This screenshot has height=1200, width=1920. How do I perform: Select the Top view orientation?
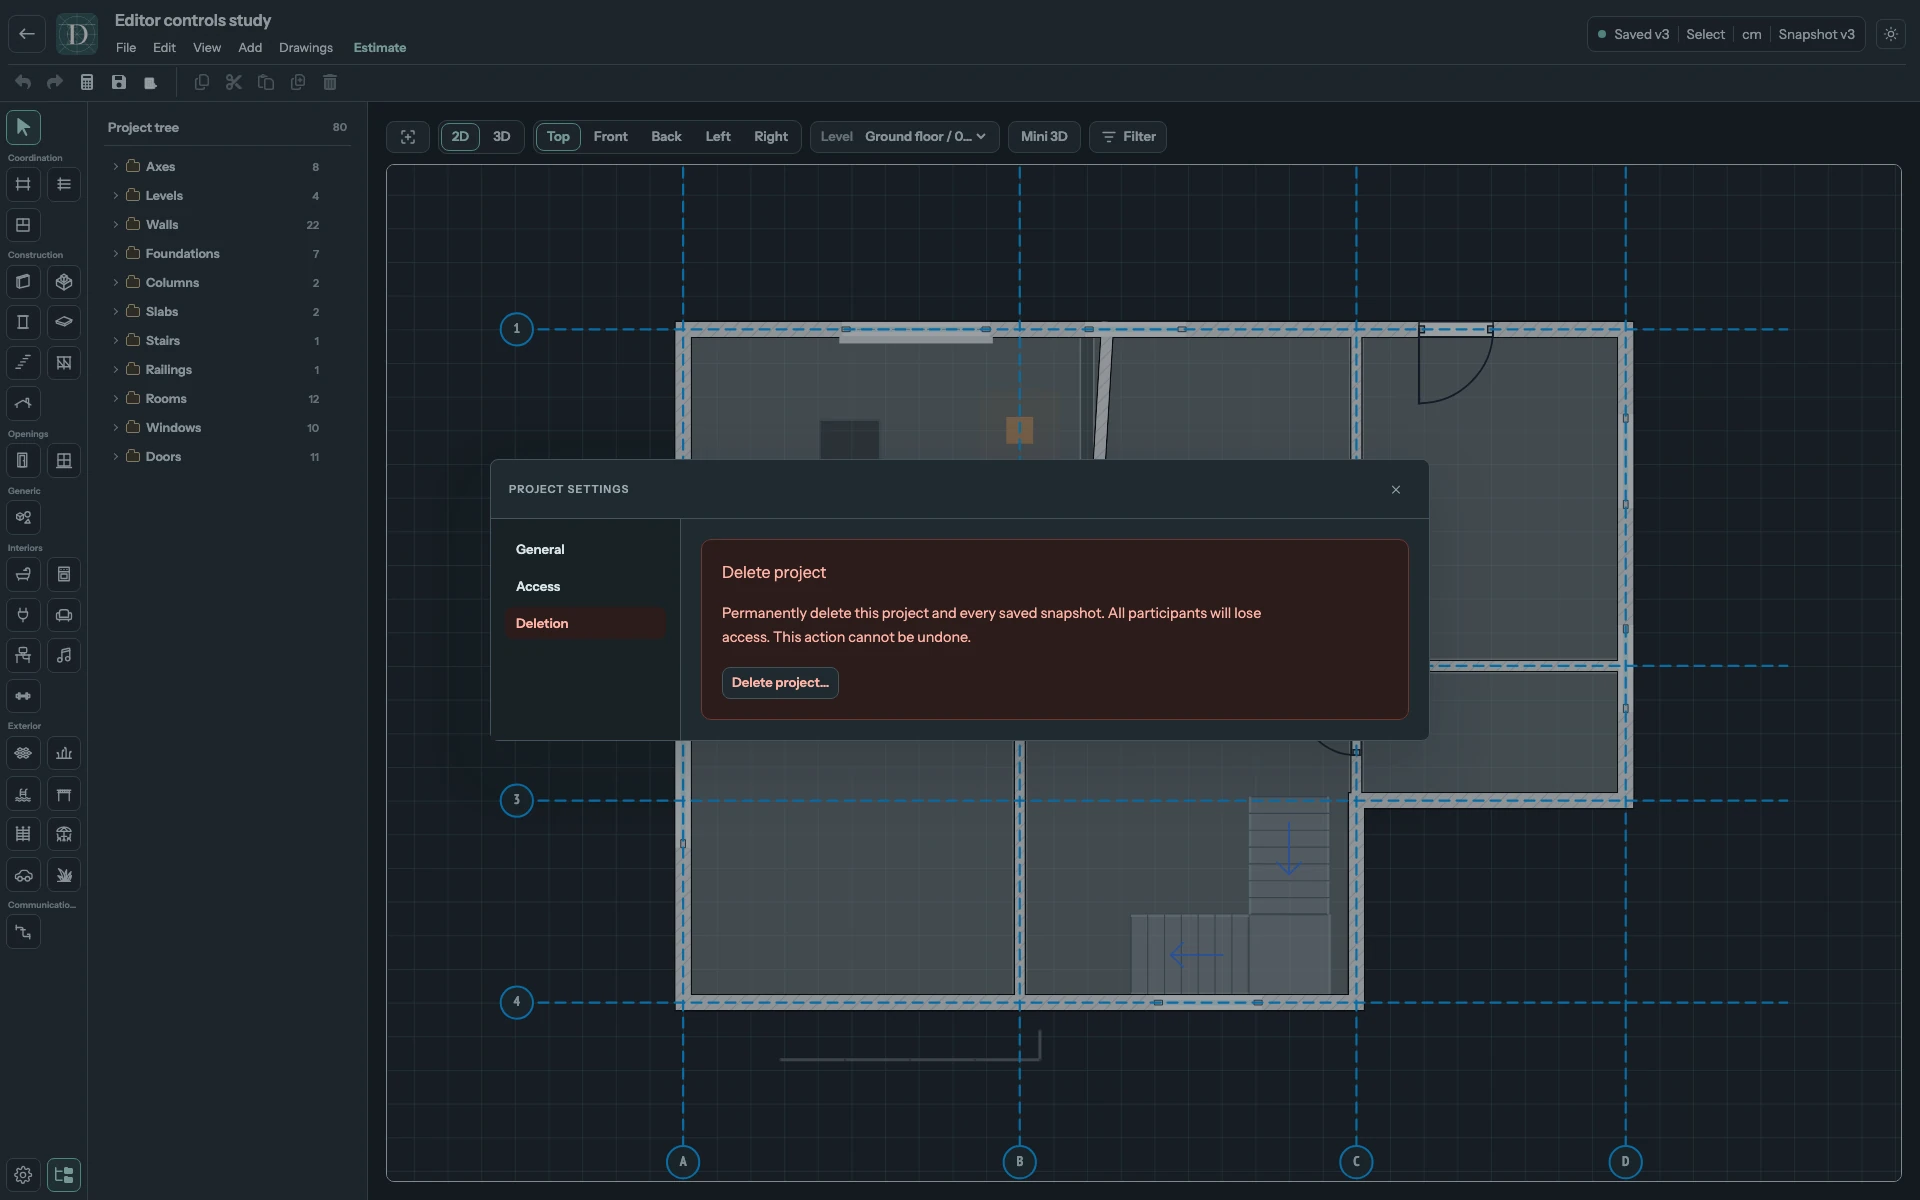pyautogui.click(x=558, y=137)
